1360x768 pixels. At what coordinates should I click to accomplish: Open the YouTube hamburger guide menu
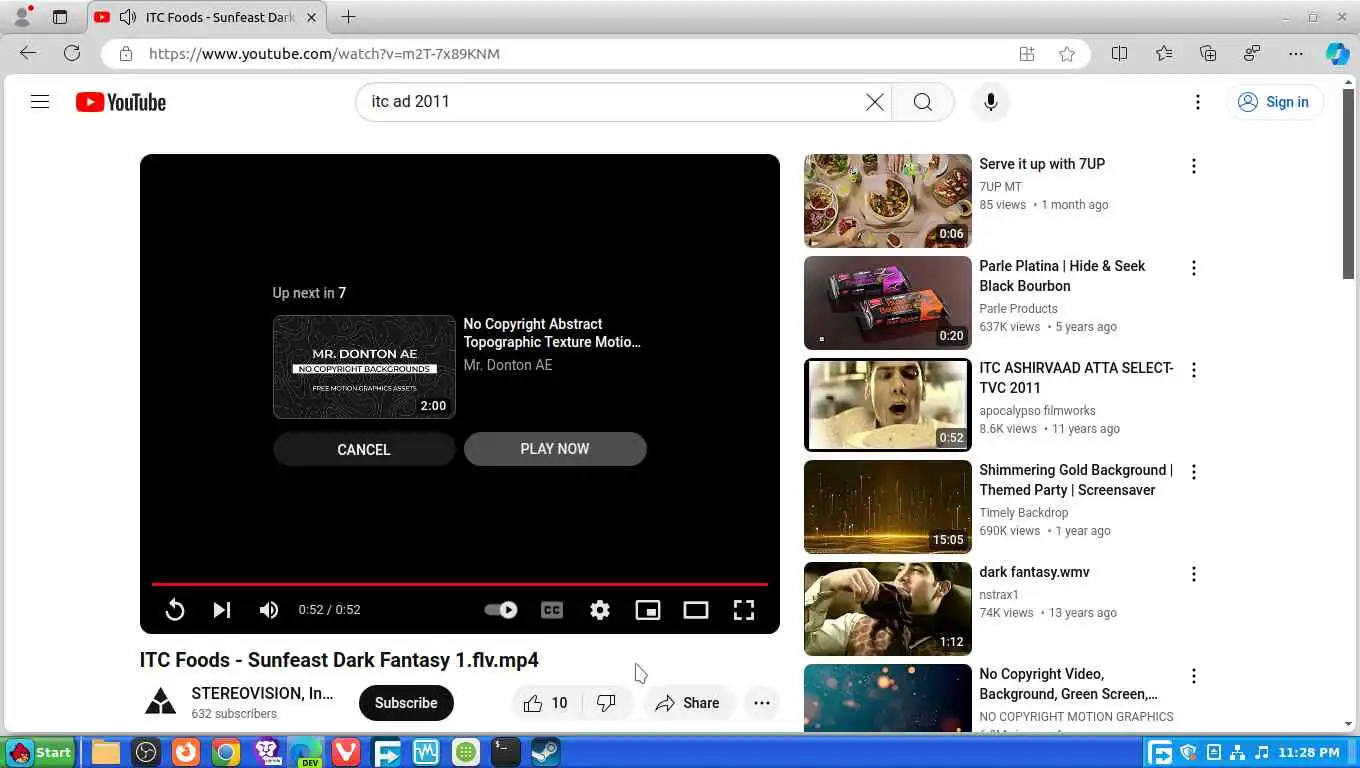(40, 102)
